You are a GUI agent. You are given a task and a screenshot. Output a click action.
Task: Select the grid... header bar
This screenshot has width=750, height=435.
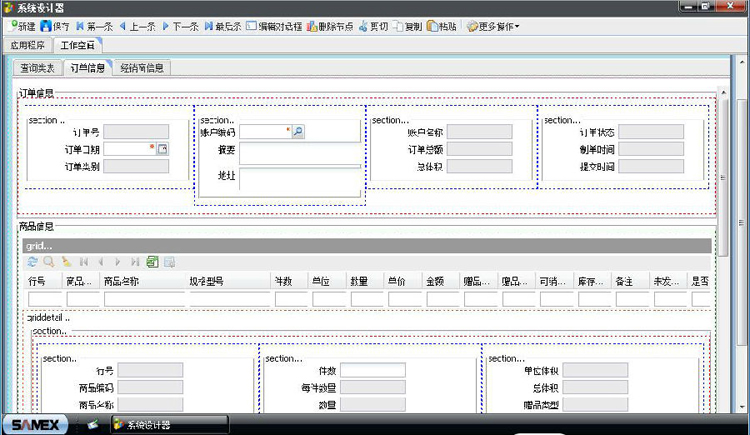click(367, 246)
